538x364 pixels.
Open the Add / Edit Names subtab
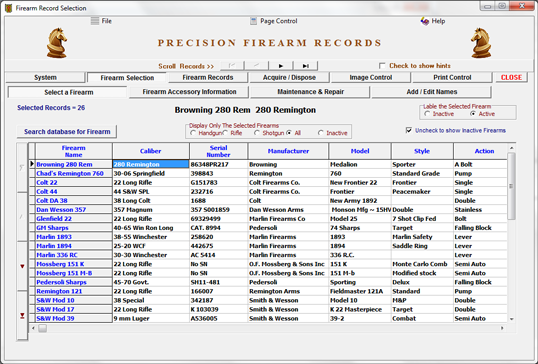tap(431, 92)
